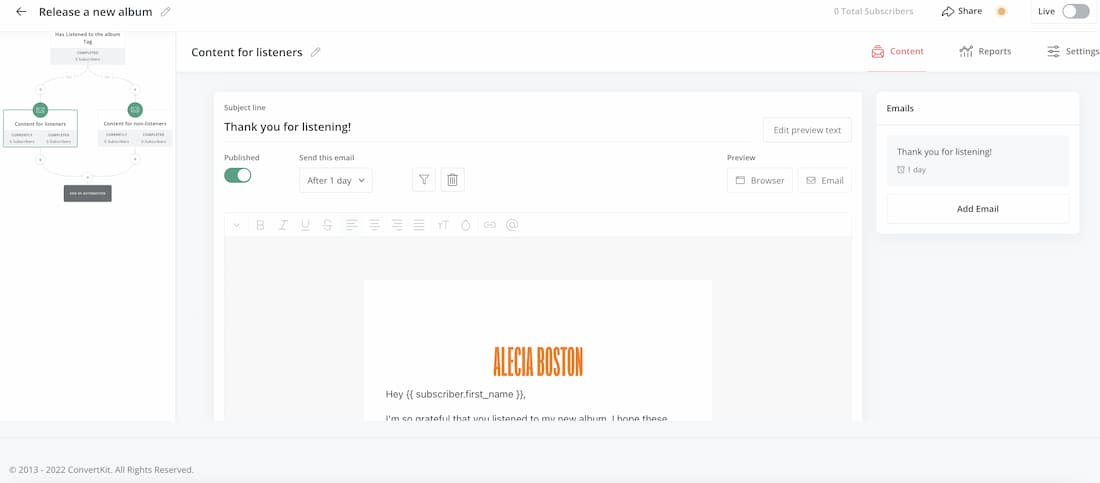Click the '0 Total Subscribers' text

pyautogui.click(x=873, y=11)
